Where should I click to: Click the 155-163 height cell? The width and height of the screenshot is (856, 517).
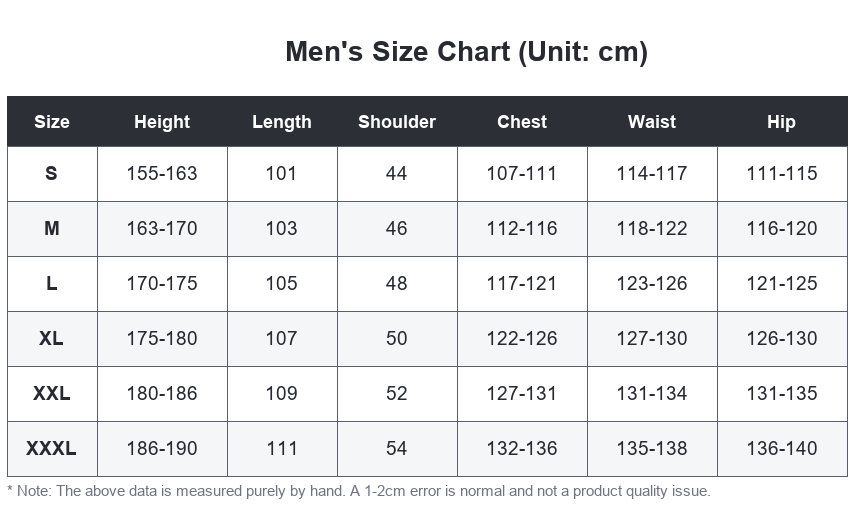point(162,174)
